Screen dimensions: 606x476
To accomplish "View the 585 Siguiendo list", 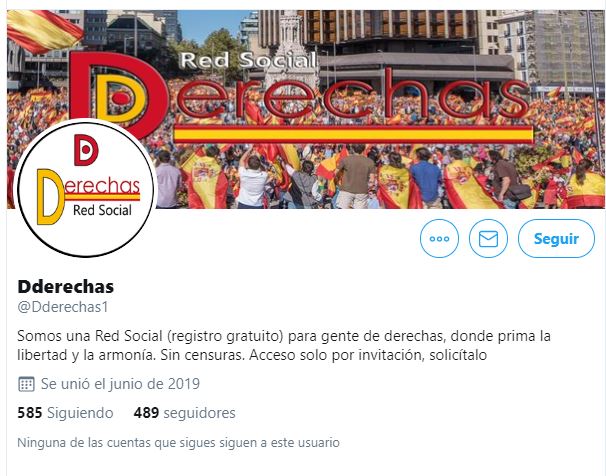I will (x=65, y=413).
